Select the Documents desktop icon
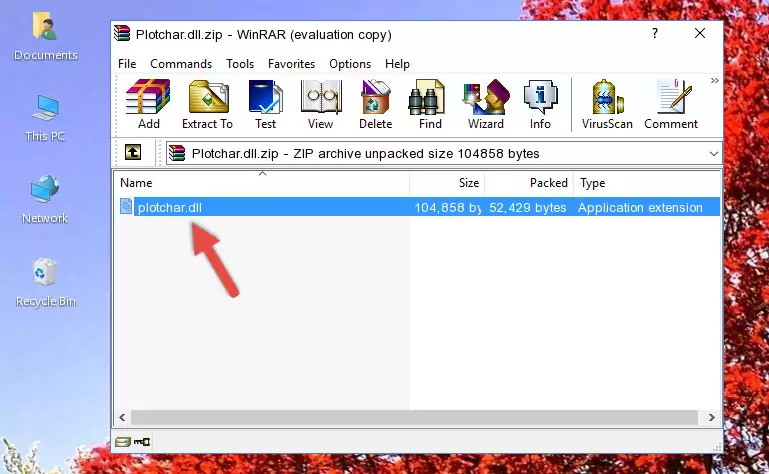 point(45,37)
